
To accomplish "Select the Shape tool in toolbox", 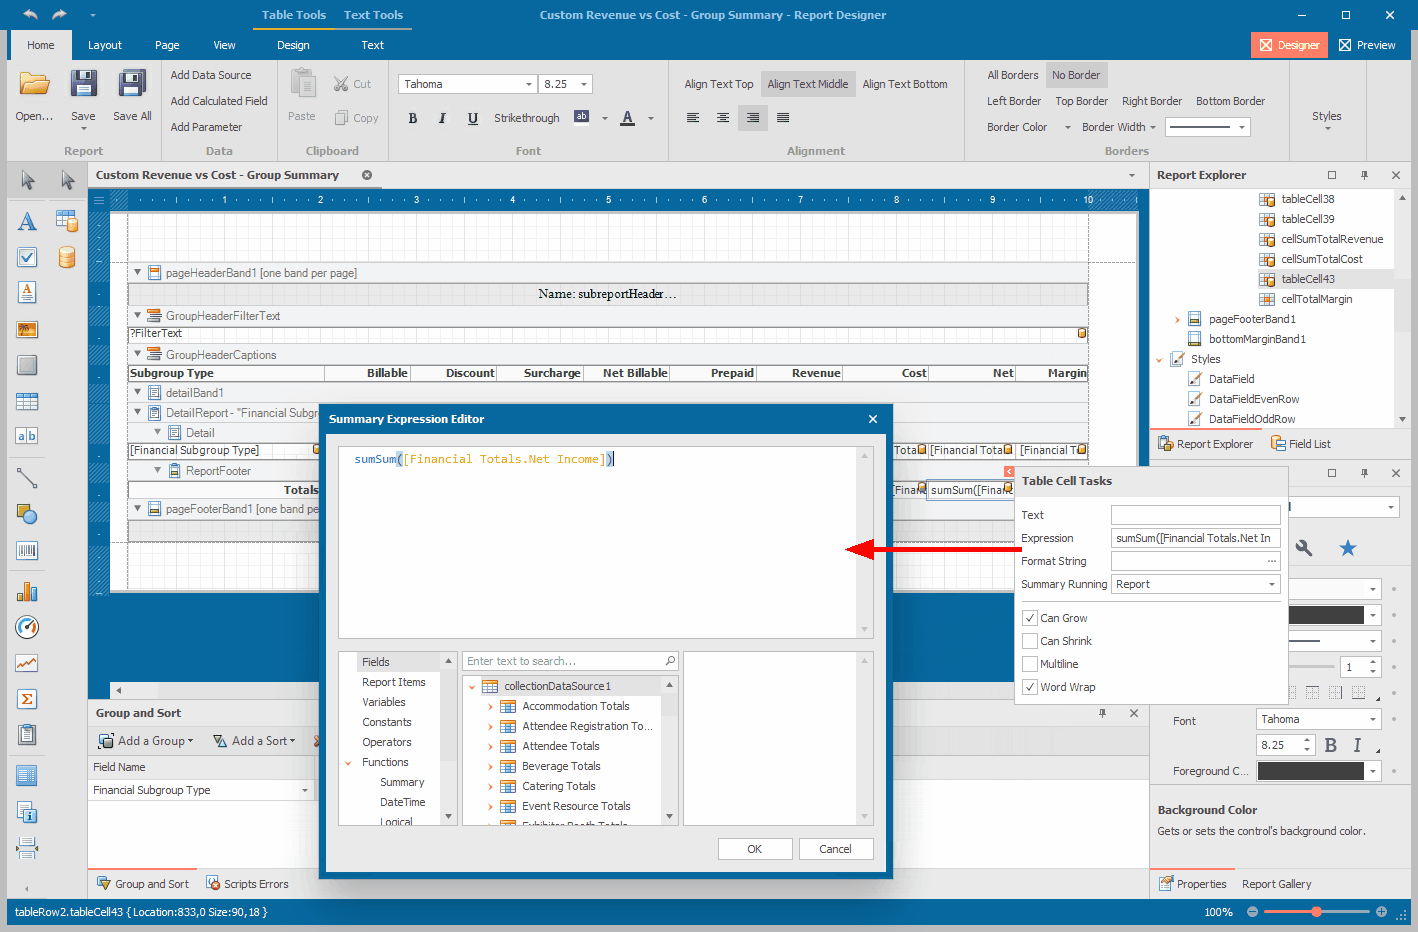I will 27,514.
